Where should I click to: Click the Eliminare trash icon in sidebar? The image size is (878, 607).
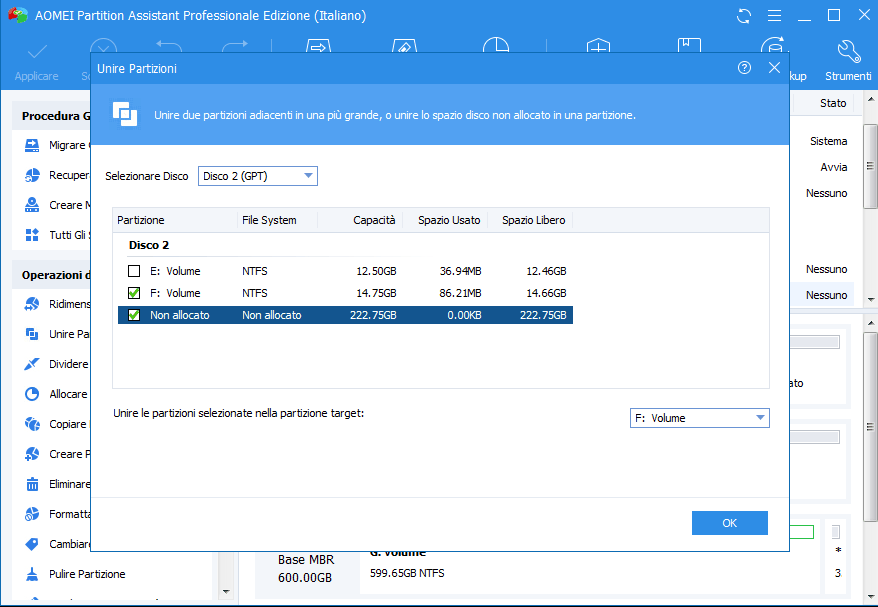click(31, 484)
